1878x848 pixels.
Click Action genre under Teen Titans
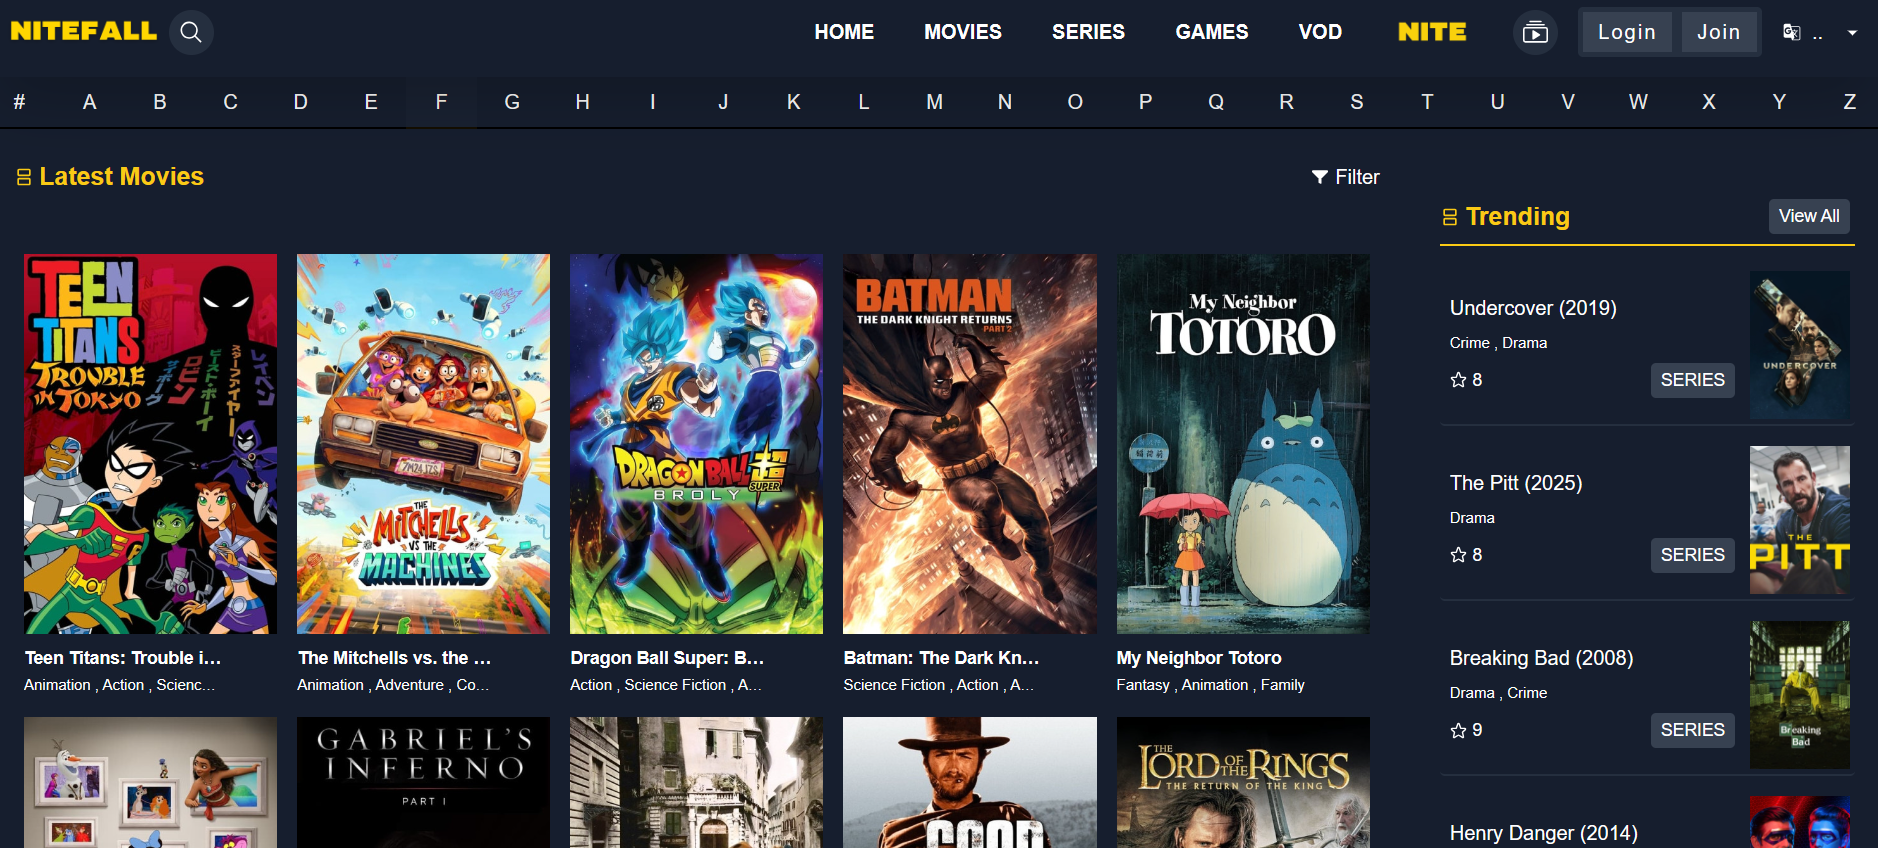(x=123, y=685)
